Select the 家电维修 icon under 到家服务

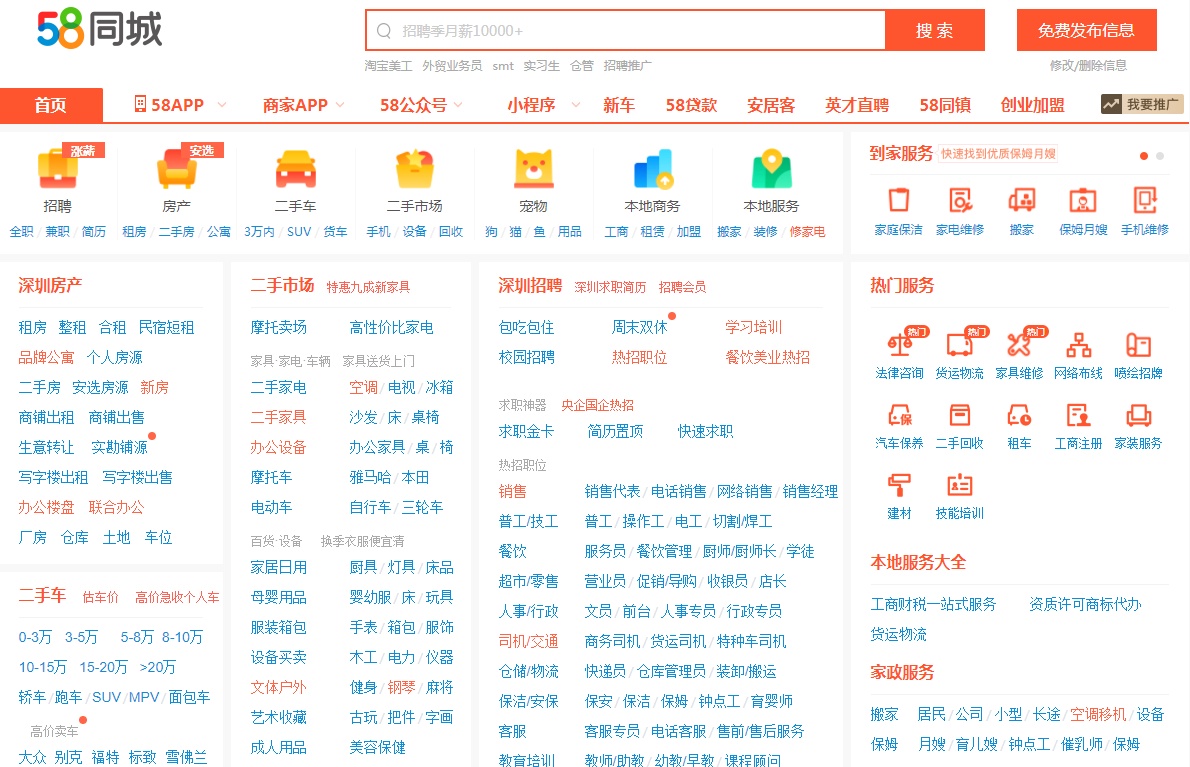[x=960, y=200]
